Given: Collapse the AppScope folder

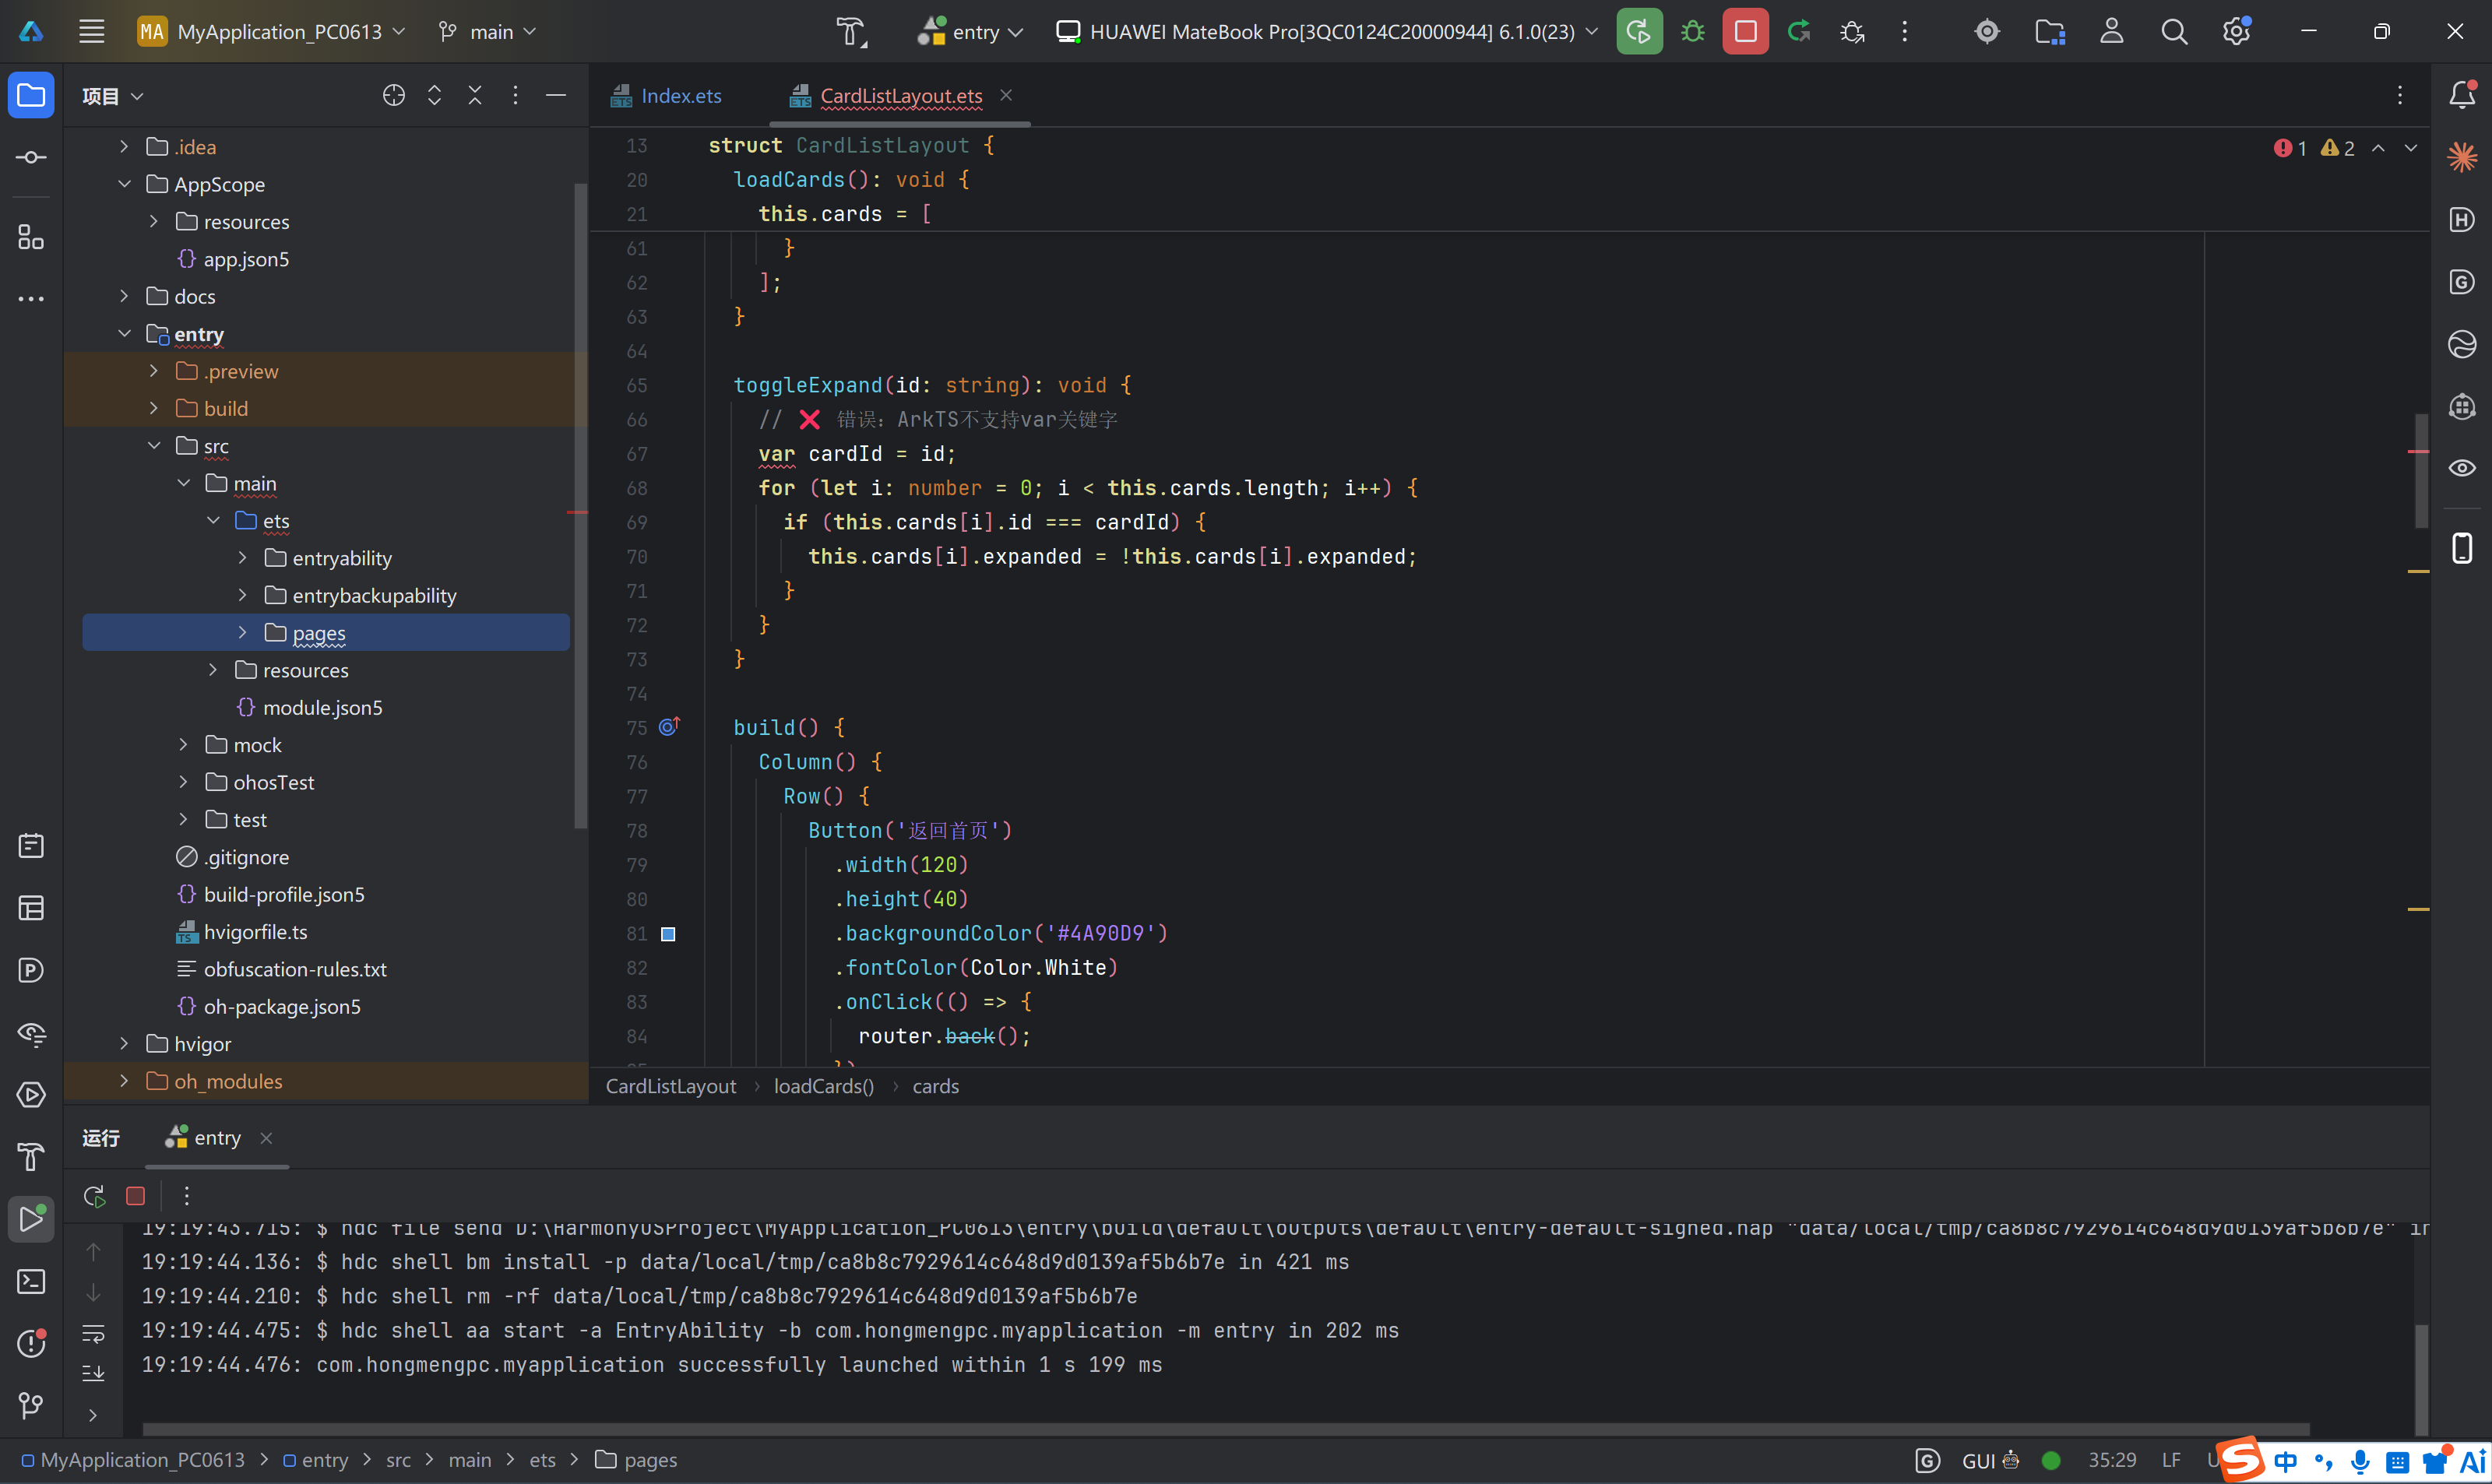Looking at the screenshot, I should click(x=124, y=184).
